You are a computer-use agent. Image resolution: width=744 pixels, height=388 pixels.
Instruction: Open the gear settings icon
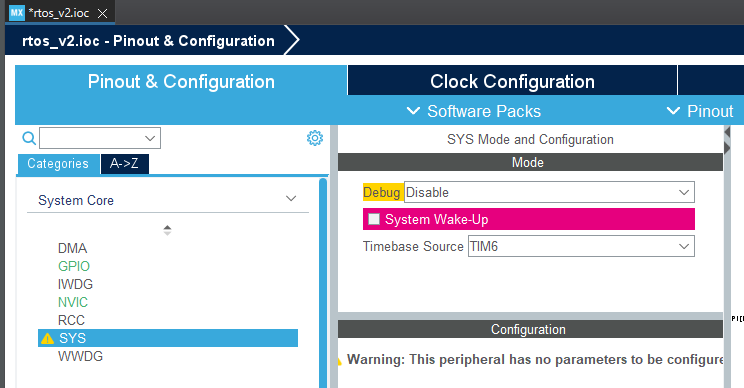pyautogui.click(x=315, y=138)
